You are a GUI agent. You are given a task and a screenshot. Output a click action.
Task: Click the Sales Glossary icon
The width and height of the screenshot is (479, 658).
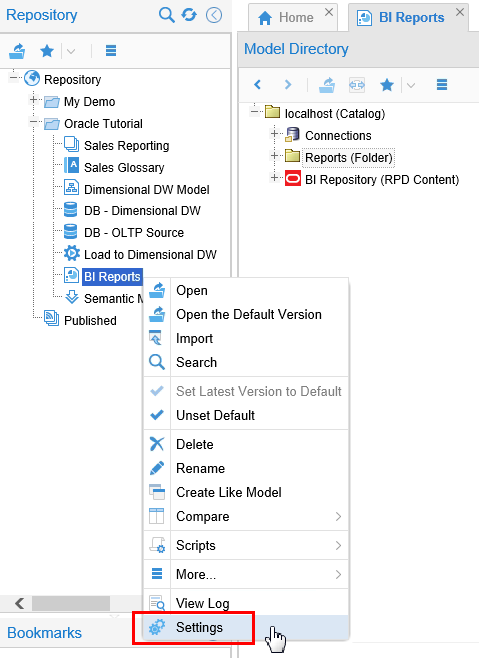click(x=72, y=165)
